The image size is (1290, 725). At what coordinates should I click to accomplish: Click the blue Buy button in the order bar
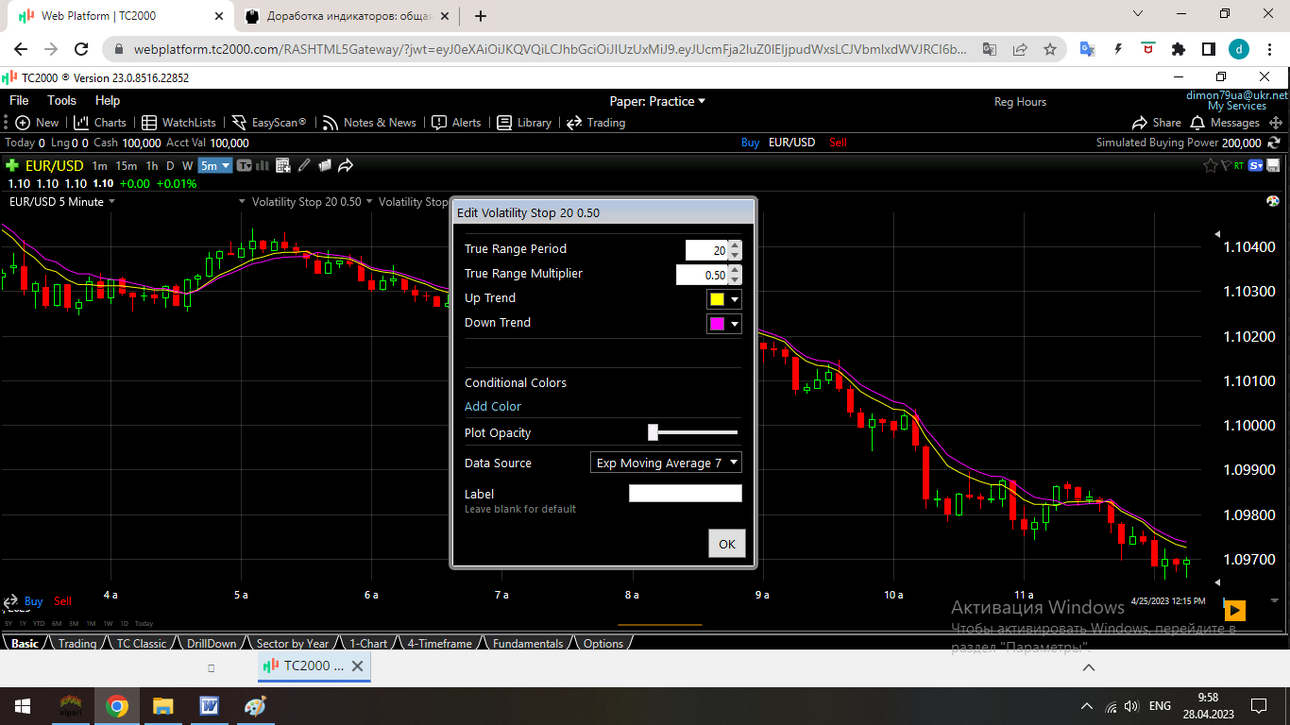click(x=750, y=142)
